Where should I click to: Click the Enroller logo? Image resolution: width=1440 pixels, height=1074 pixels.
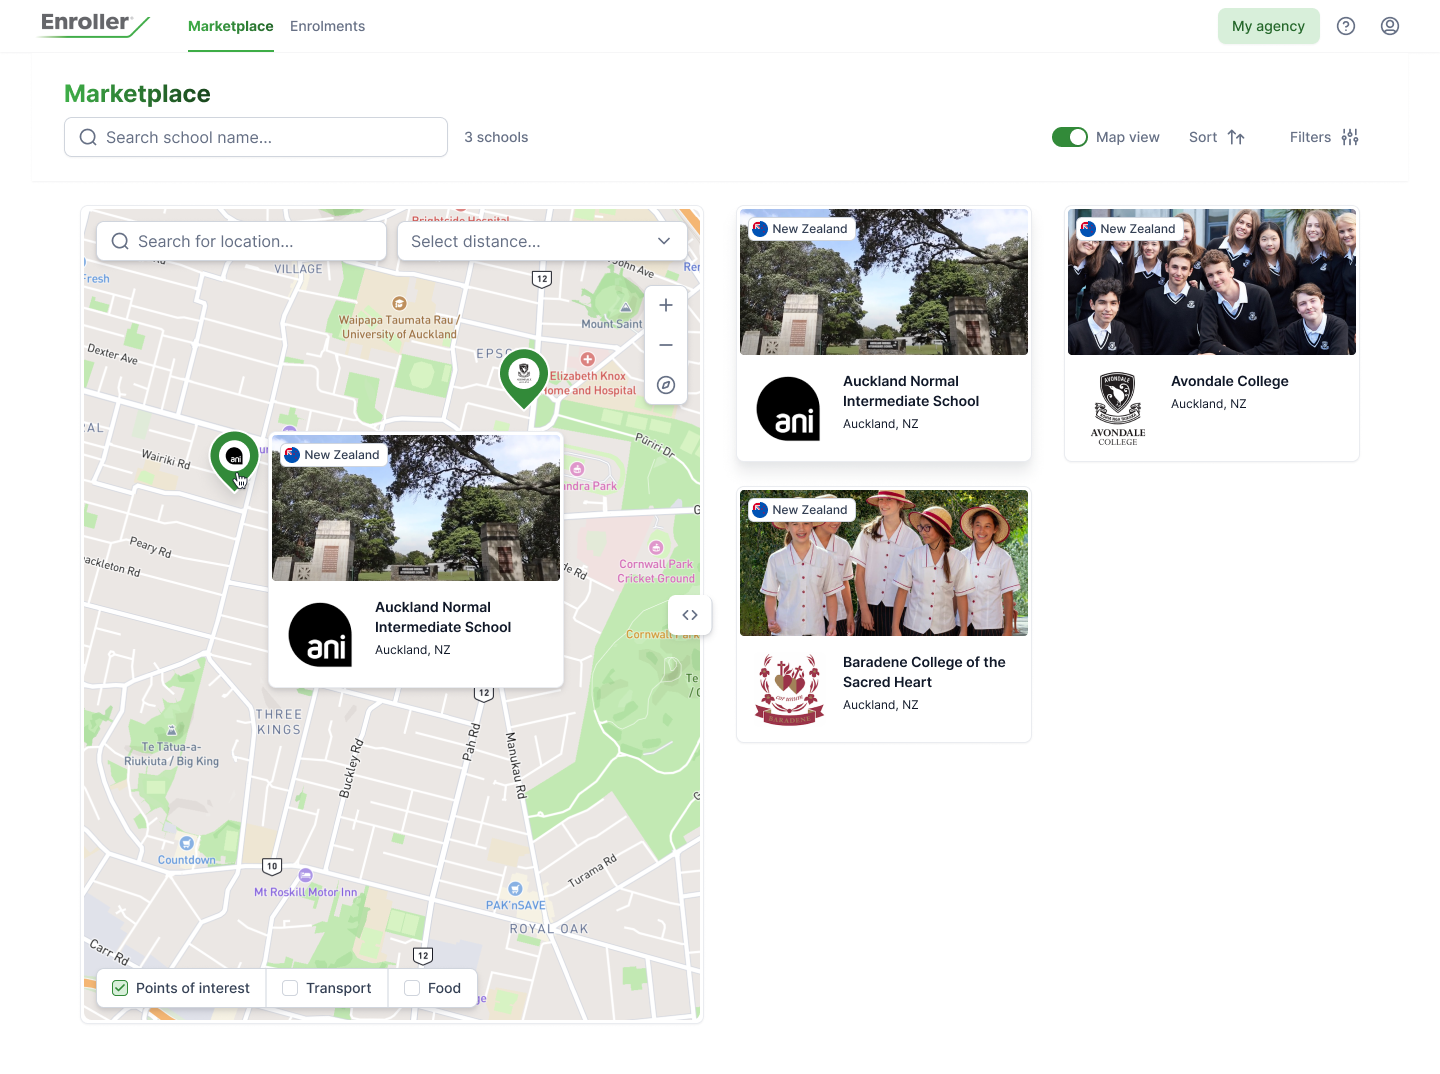[x=94, y=25]
